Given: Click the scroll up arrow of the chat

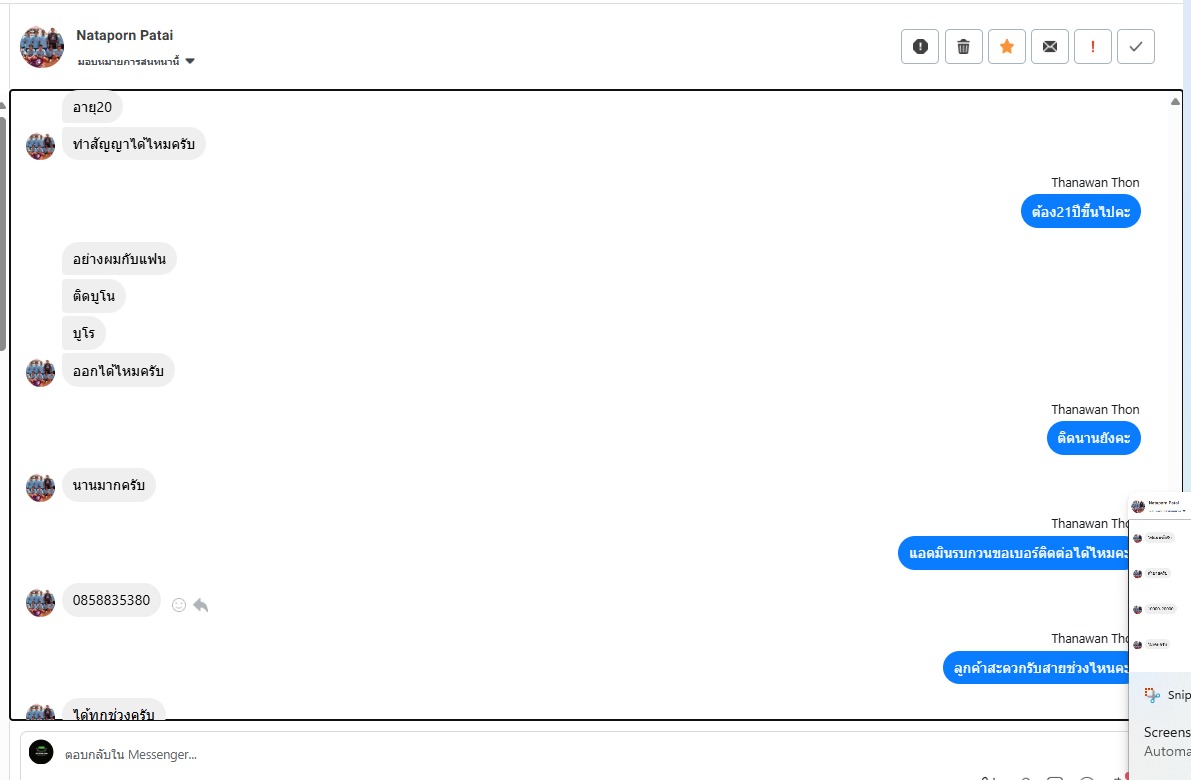Looking at the screenshot, I should coord(1175,101).
